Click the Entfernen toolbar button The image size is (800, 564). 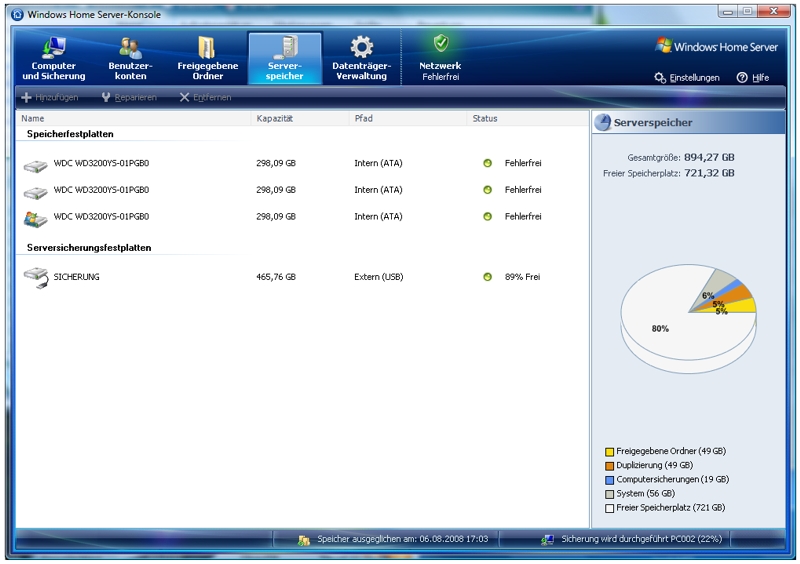pyautogui.click(x=206, y=97)
